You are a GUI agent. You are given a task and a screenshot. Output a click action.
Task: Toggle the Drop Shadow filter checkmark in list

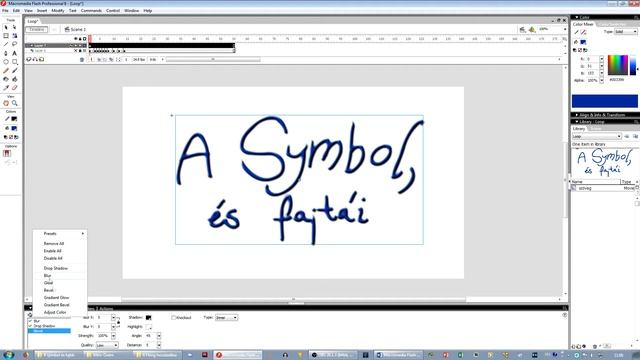[x=30, y=326]
